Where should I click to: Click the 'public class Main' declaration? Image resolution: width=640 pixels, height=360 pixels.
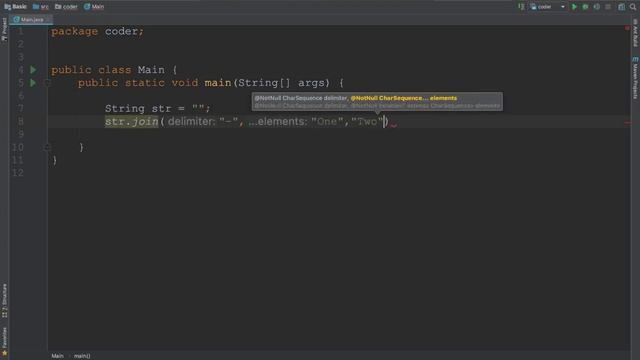coord(108,70)
